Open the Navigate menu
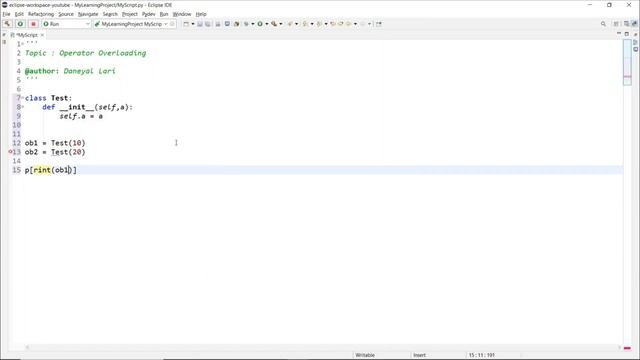The image size is (640, 360). coord(88,14)
